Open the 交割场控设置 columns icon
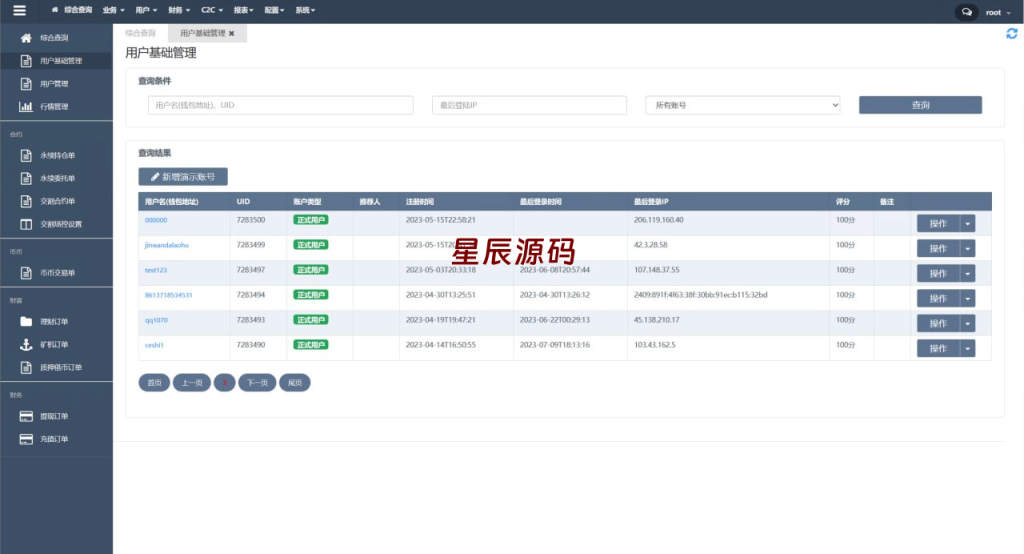Image resolution: width=1024 pixels, height=554 pixels. click(26, 224)
